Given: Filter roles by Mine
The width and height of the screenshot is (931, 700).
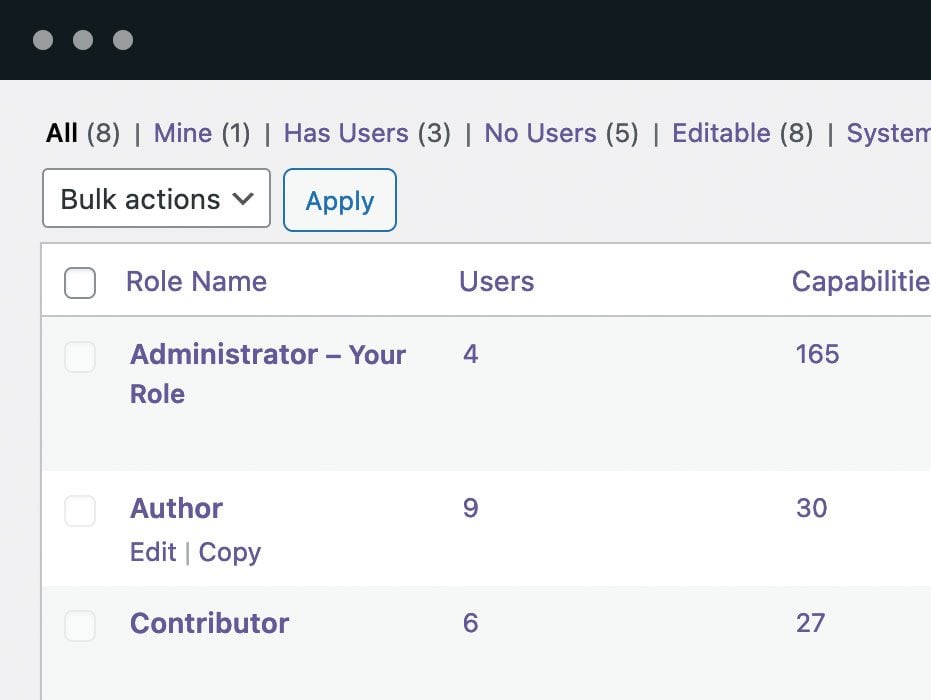Looking at the screenshot, I should (x=182, y=133).
